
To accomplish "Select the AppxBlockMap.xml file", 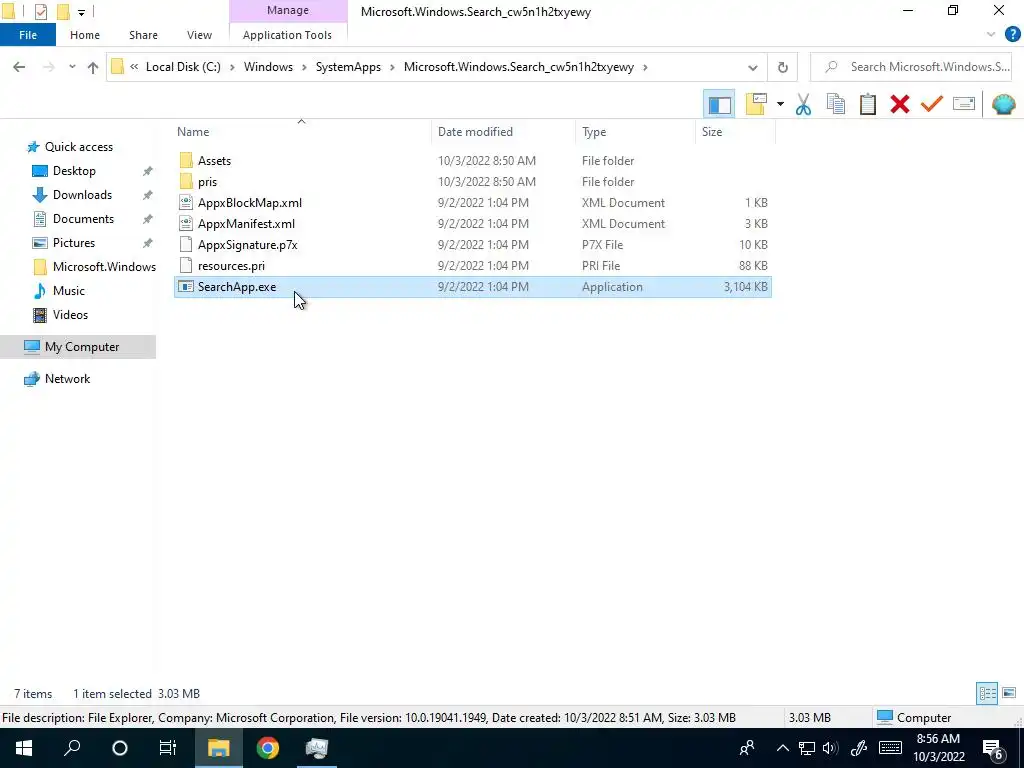I will (x=249, y=202).
